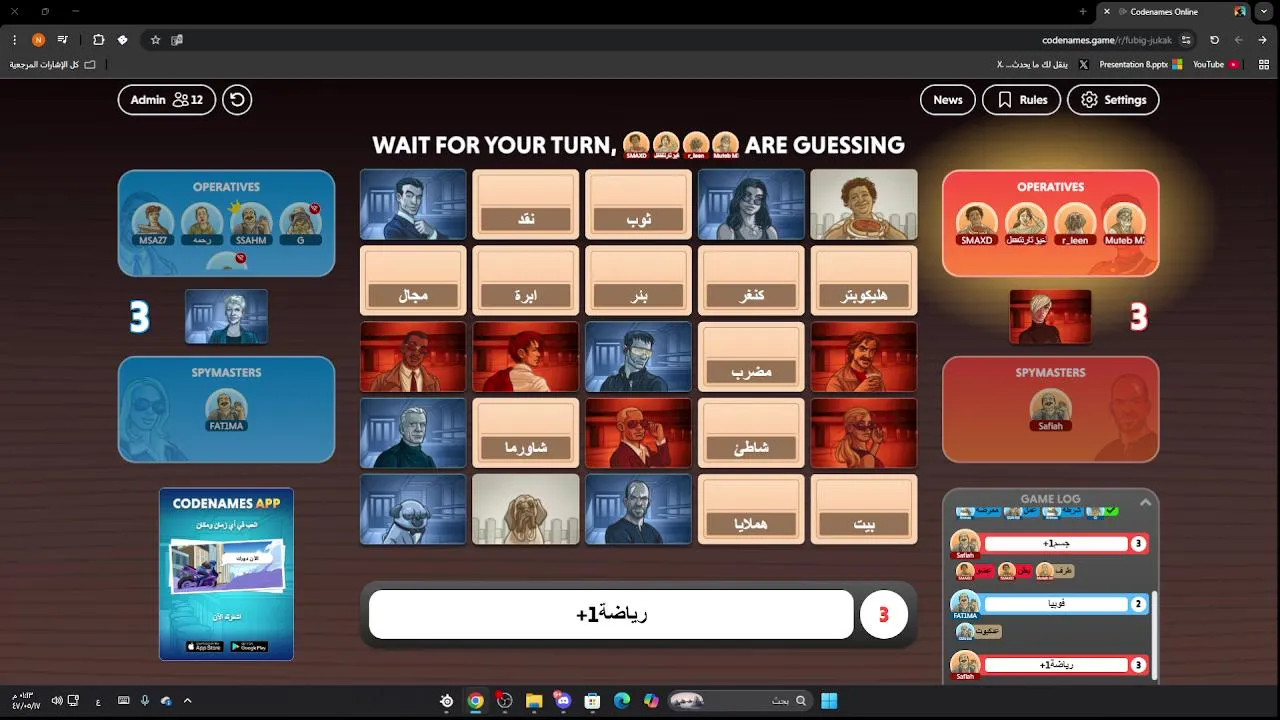The image size is (1280, 720).
Task: Click the reset game circular arrow icon
Action: (237, 100)
